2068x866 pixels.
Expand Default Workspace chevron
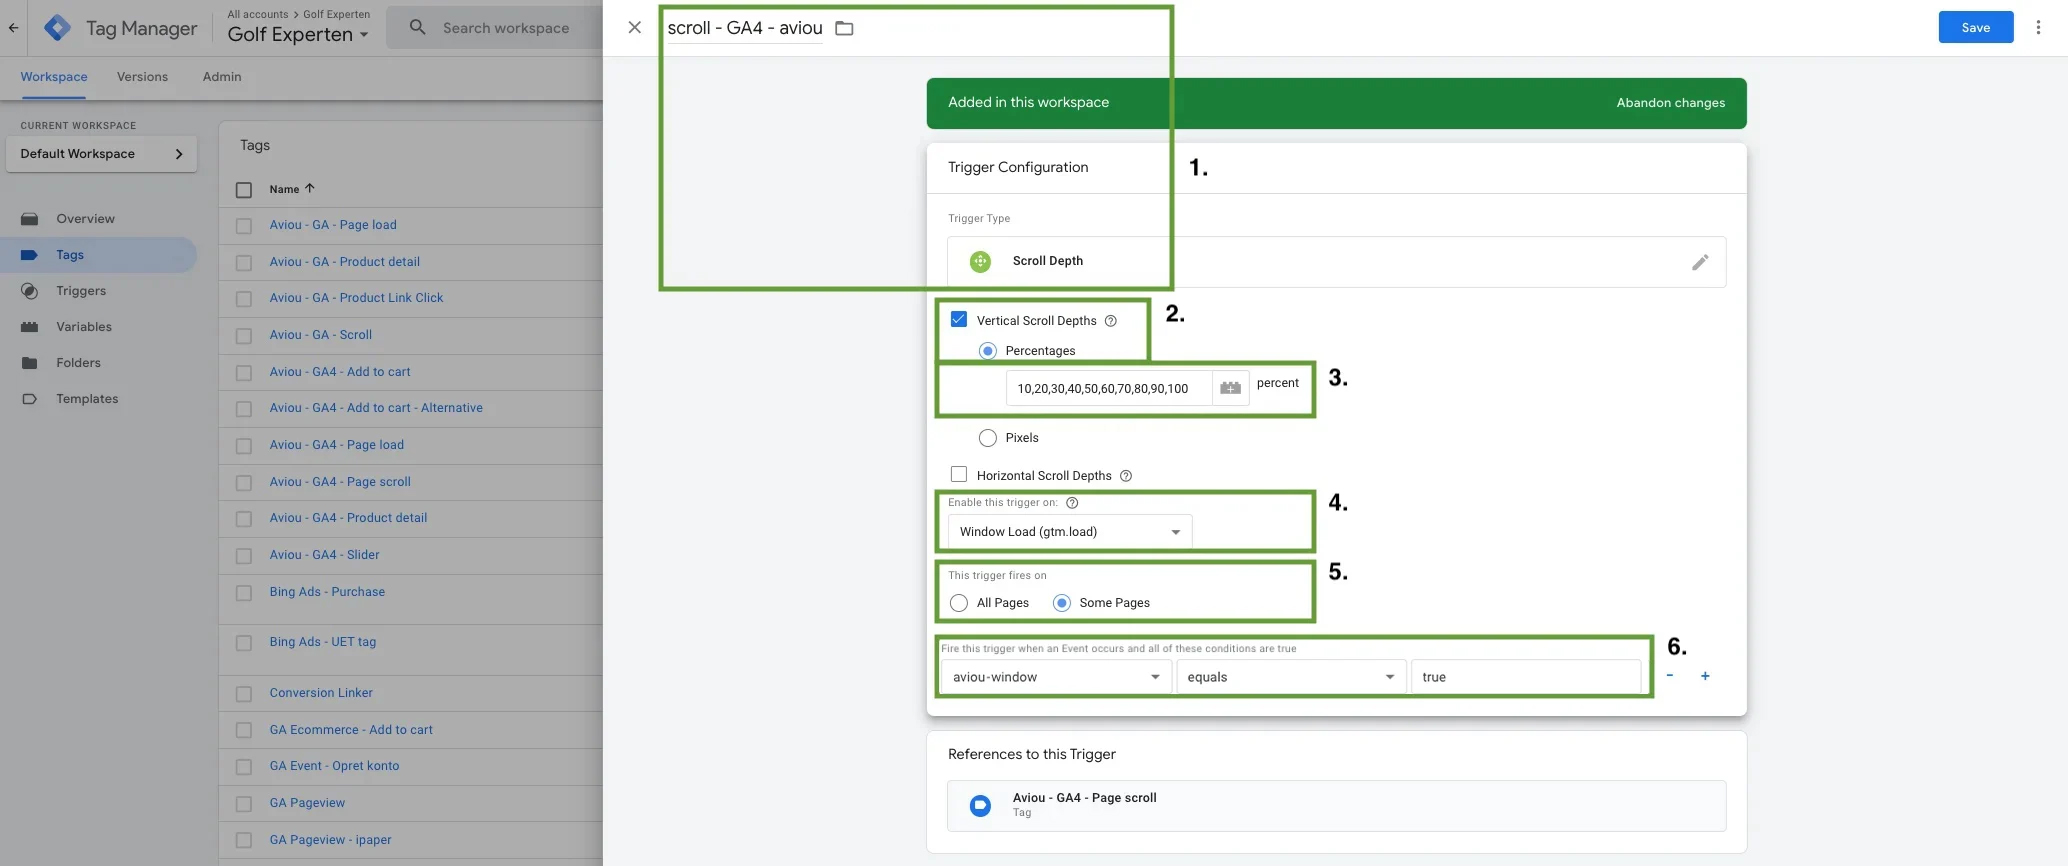click(179, 154)
